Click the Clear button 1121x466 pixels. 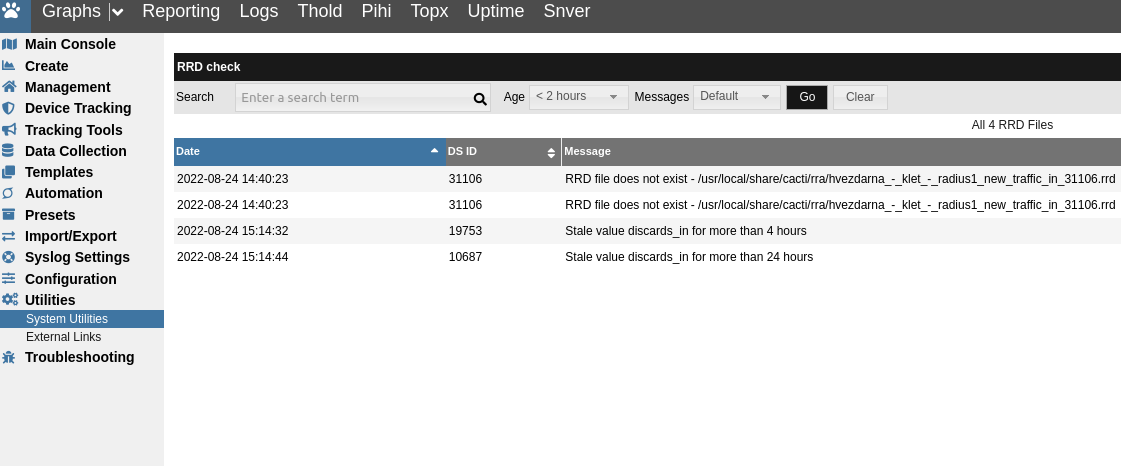[860, 97]
